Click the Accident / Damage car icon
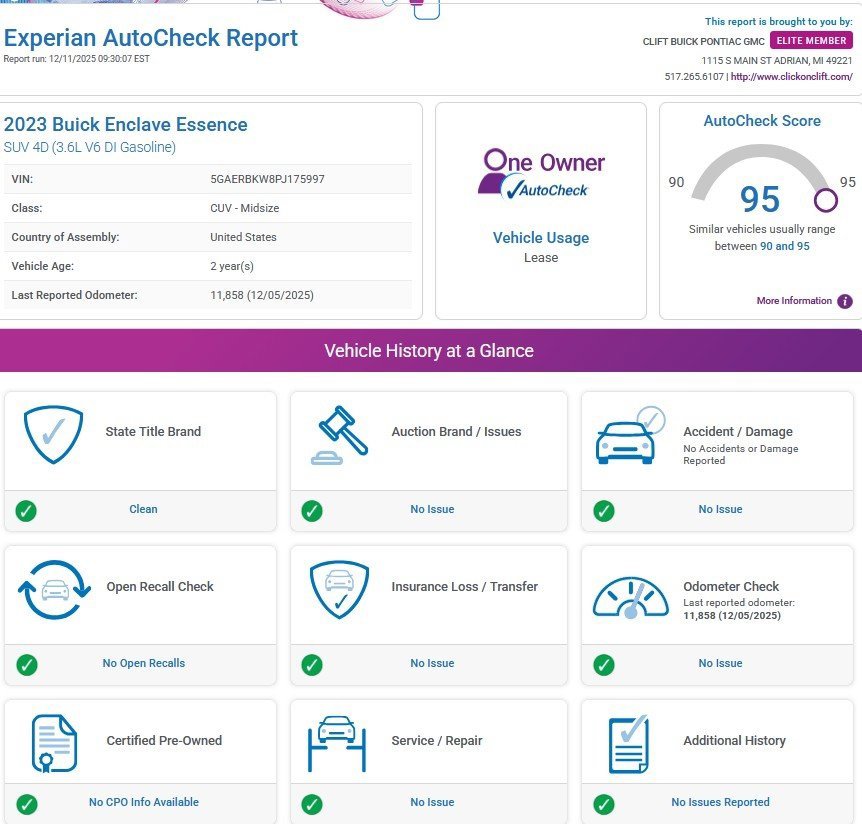 tap(629, 436)
